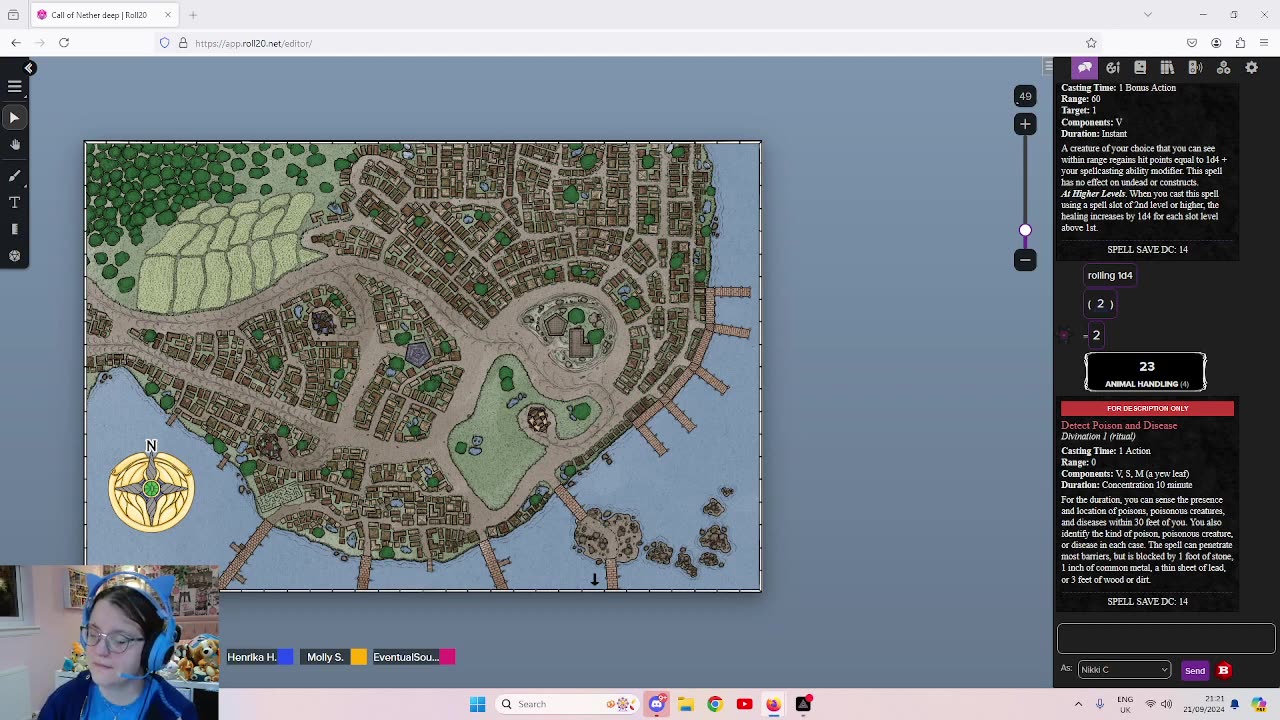Open a new browser tab

click(x=193, y=15)
